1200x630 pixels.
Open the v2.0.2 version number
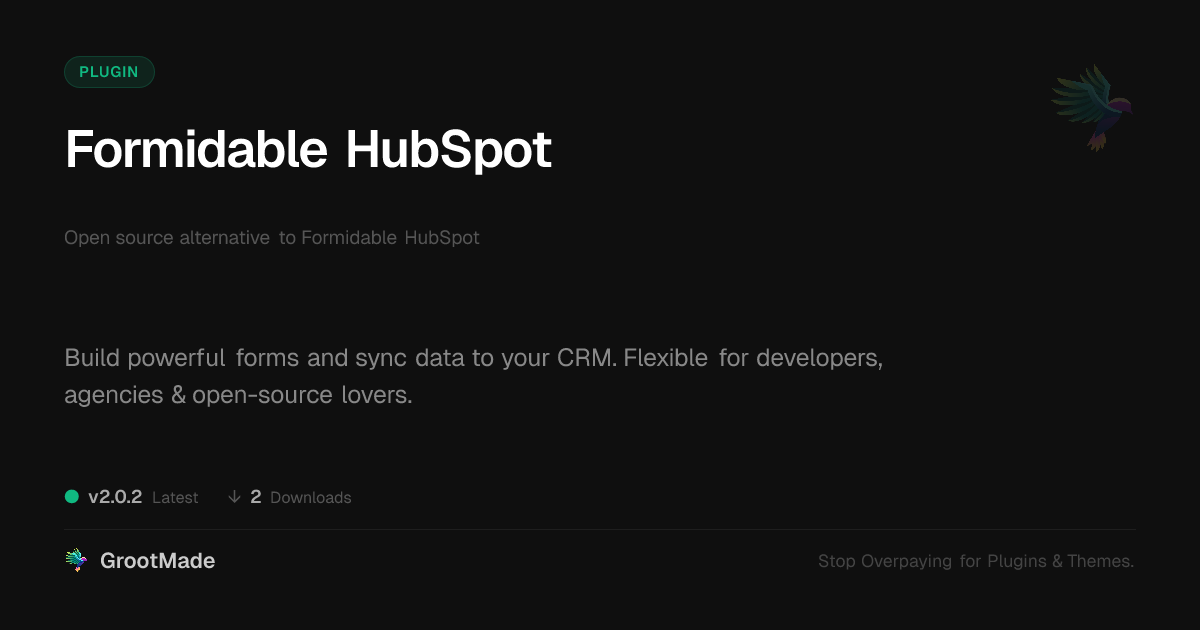tap(115, 497)
